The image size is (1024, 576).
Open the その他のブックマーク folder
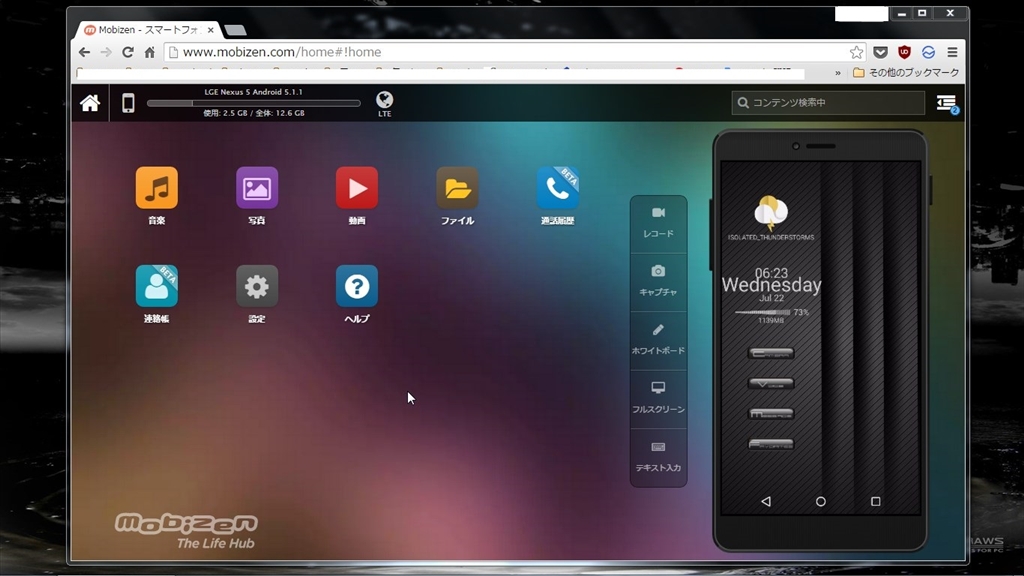(x=906, y=72)
